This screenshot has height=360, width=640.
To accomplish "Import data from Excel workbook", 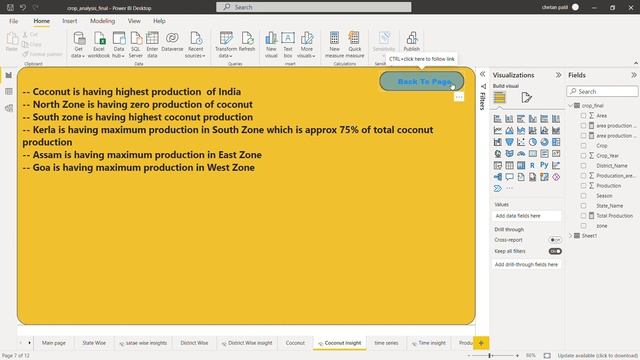I will tap(99, 45).
